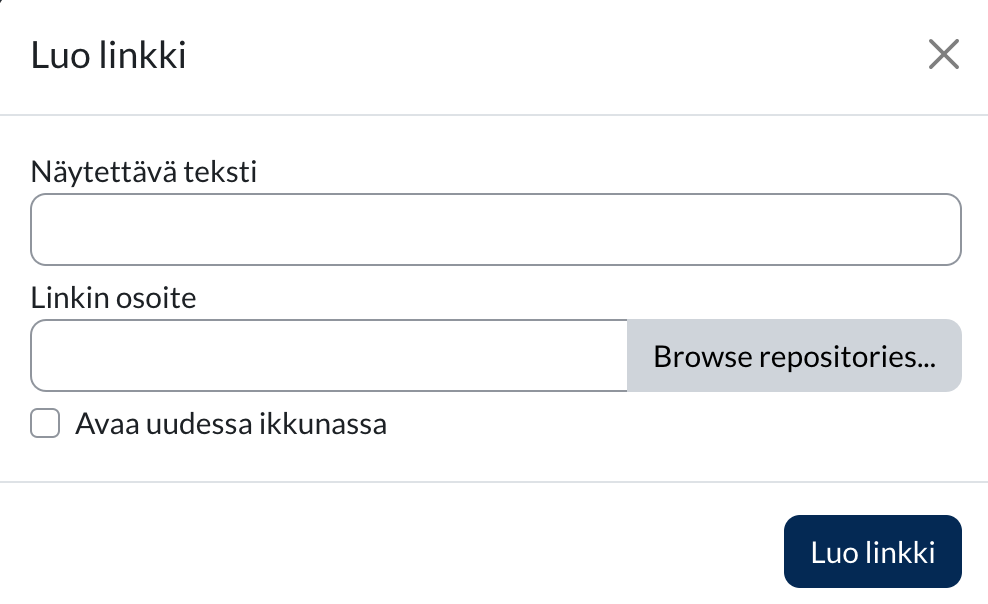Tick the open-in-new-window checkbox box
Screen dimensions: 988x604
point(45,424)
